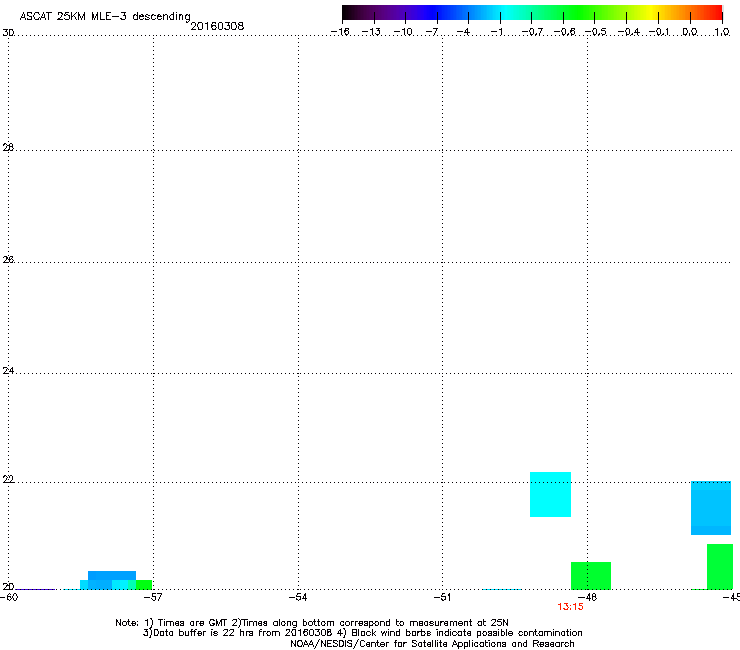Select the '-10' color scale label
The width and height of the screenshot is (740, 650).
[403, 32]
